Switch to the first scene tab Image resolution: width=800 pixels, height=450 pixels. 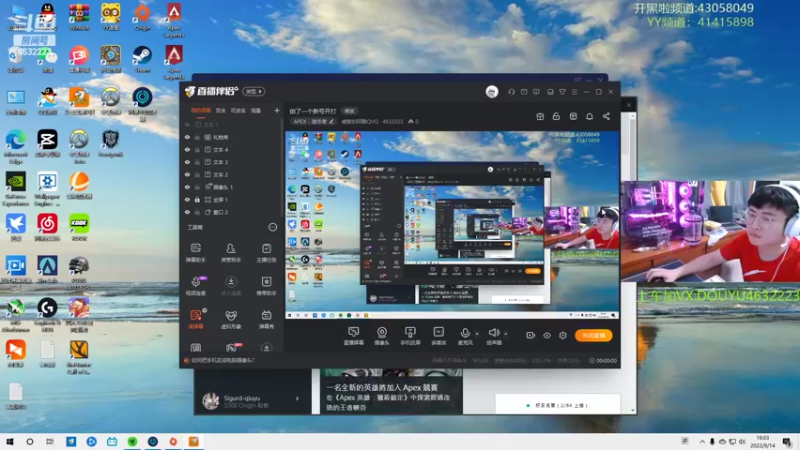pyautogui.click(x=201, y=110)
